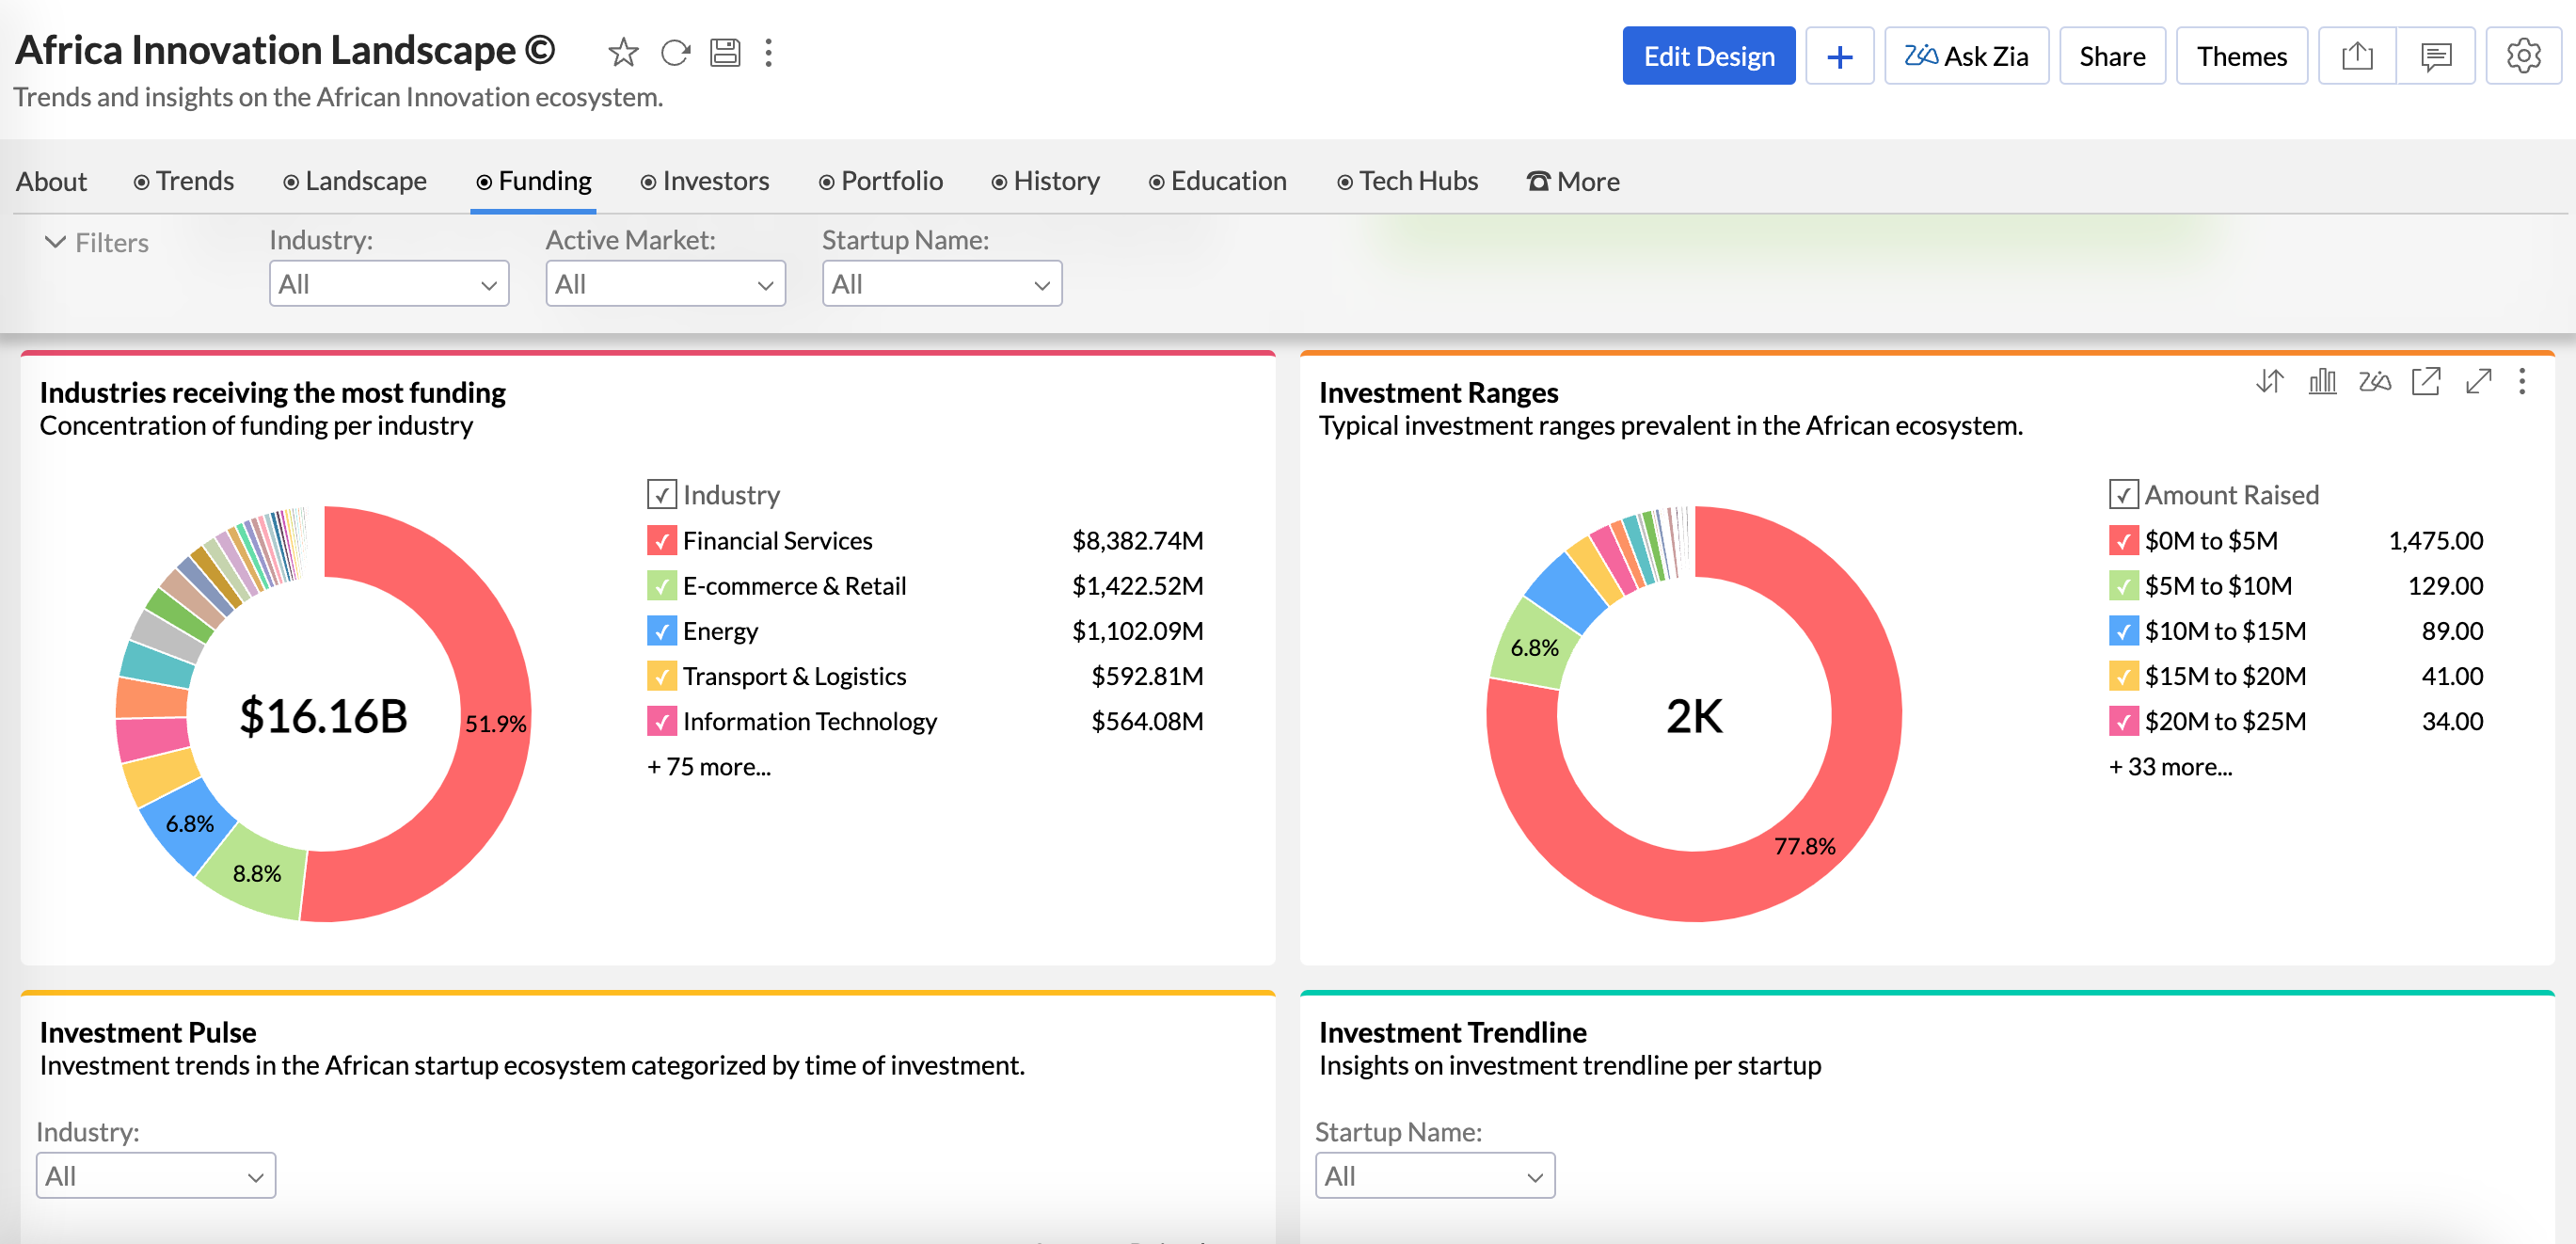Select the Funding tab
This screenshot has width=2576, height=1244.
pos(534,181)
